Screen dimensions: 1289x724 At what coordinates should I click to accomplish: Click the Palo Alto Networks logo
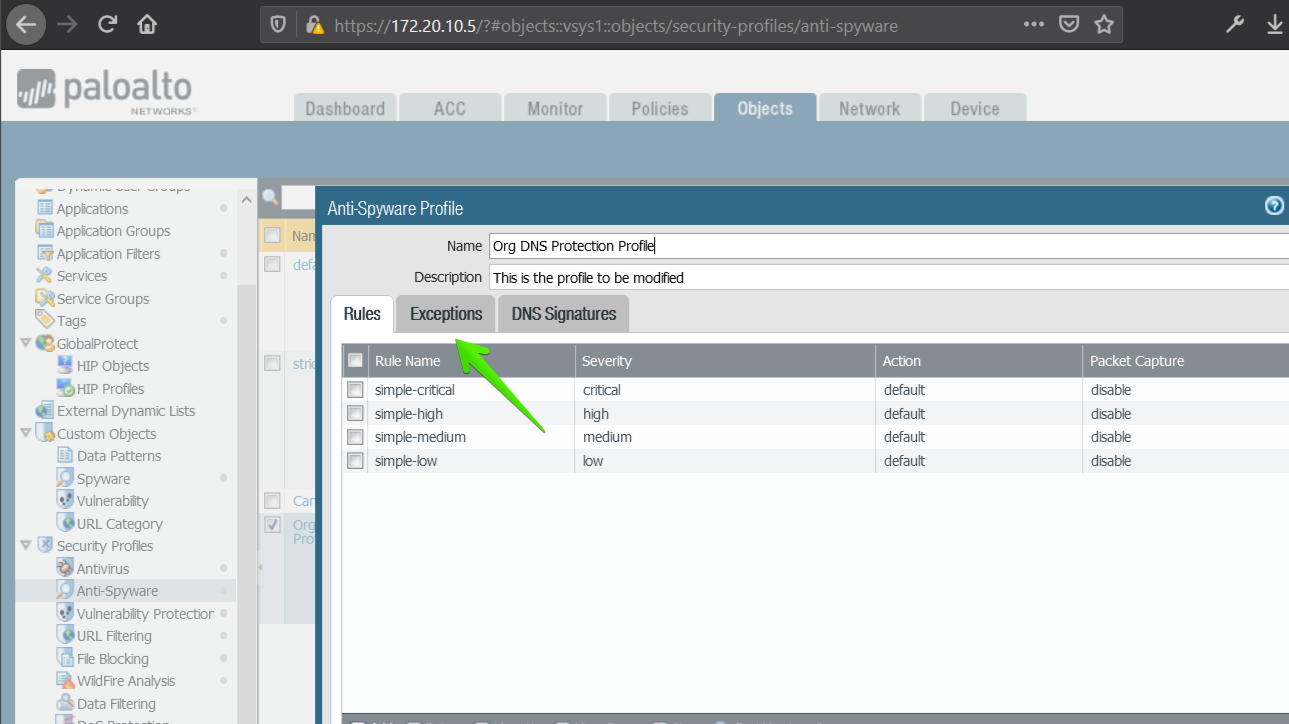104,92
